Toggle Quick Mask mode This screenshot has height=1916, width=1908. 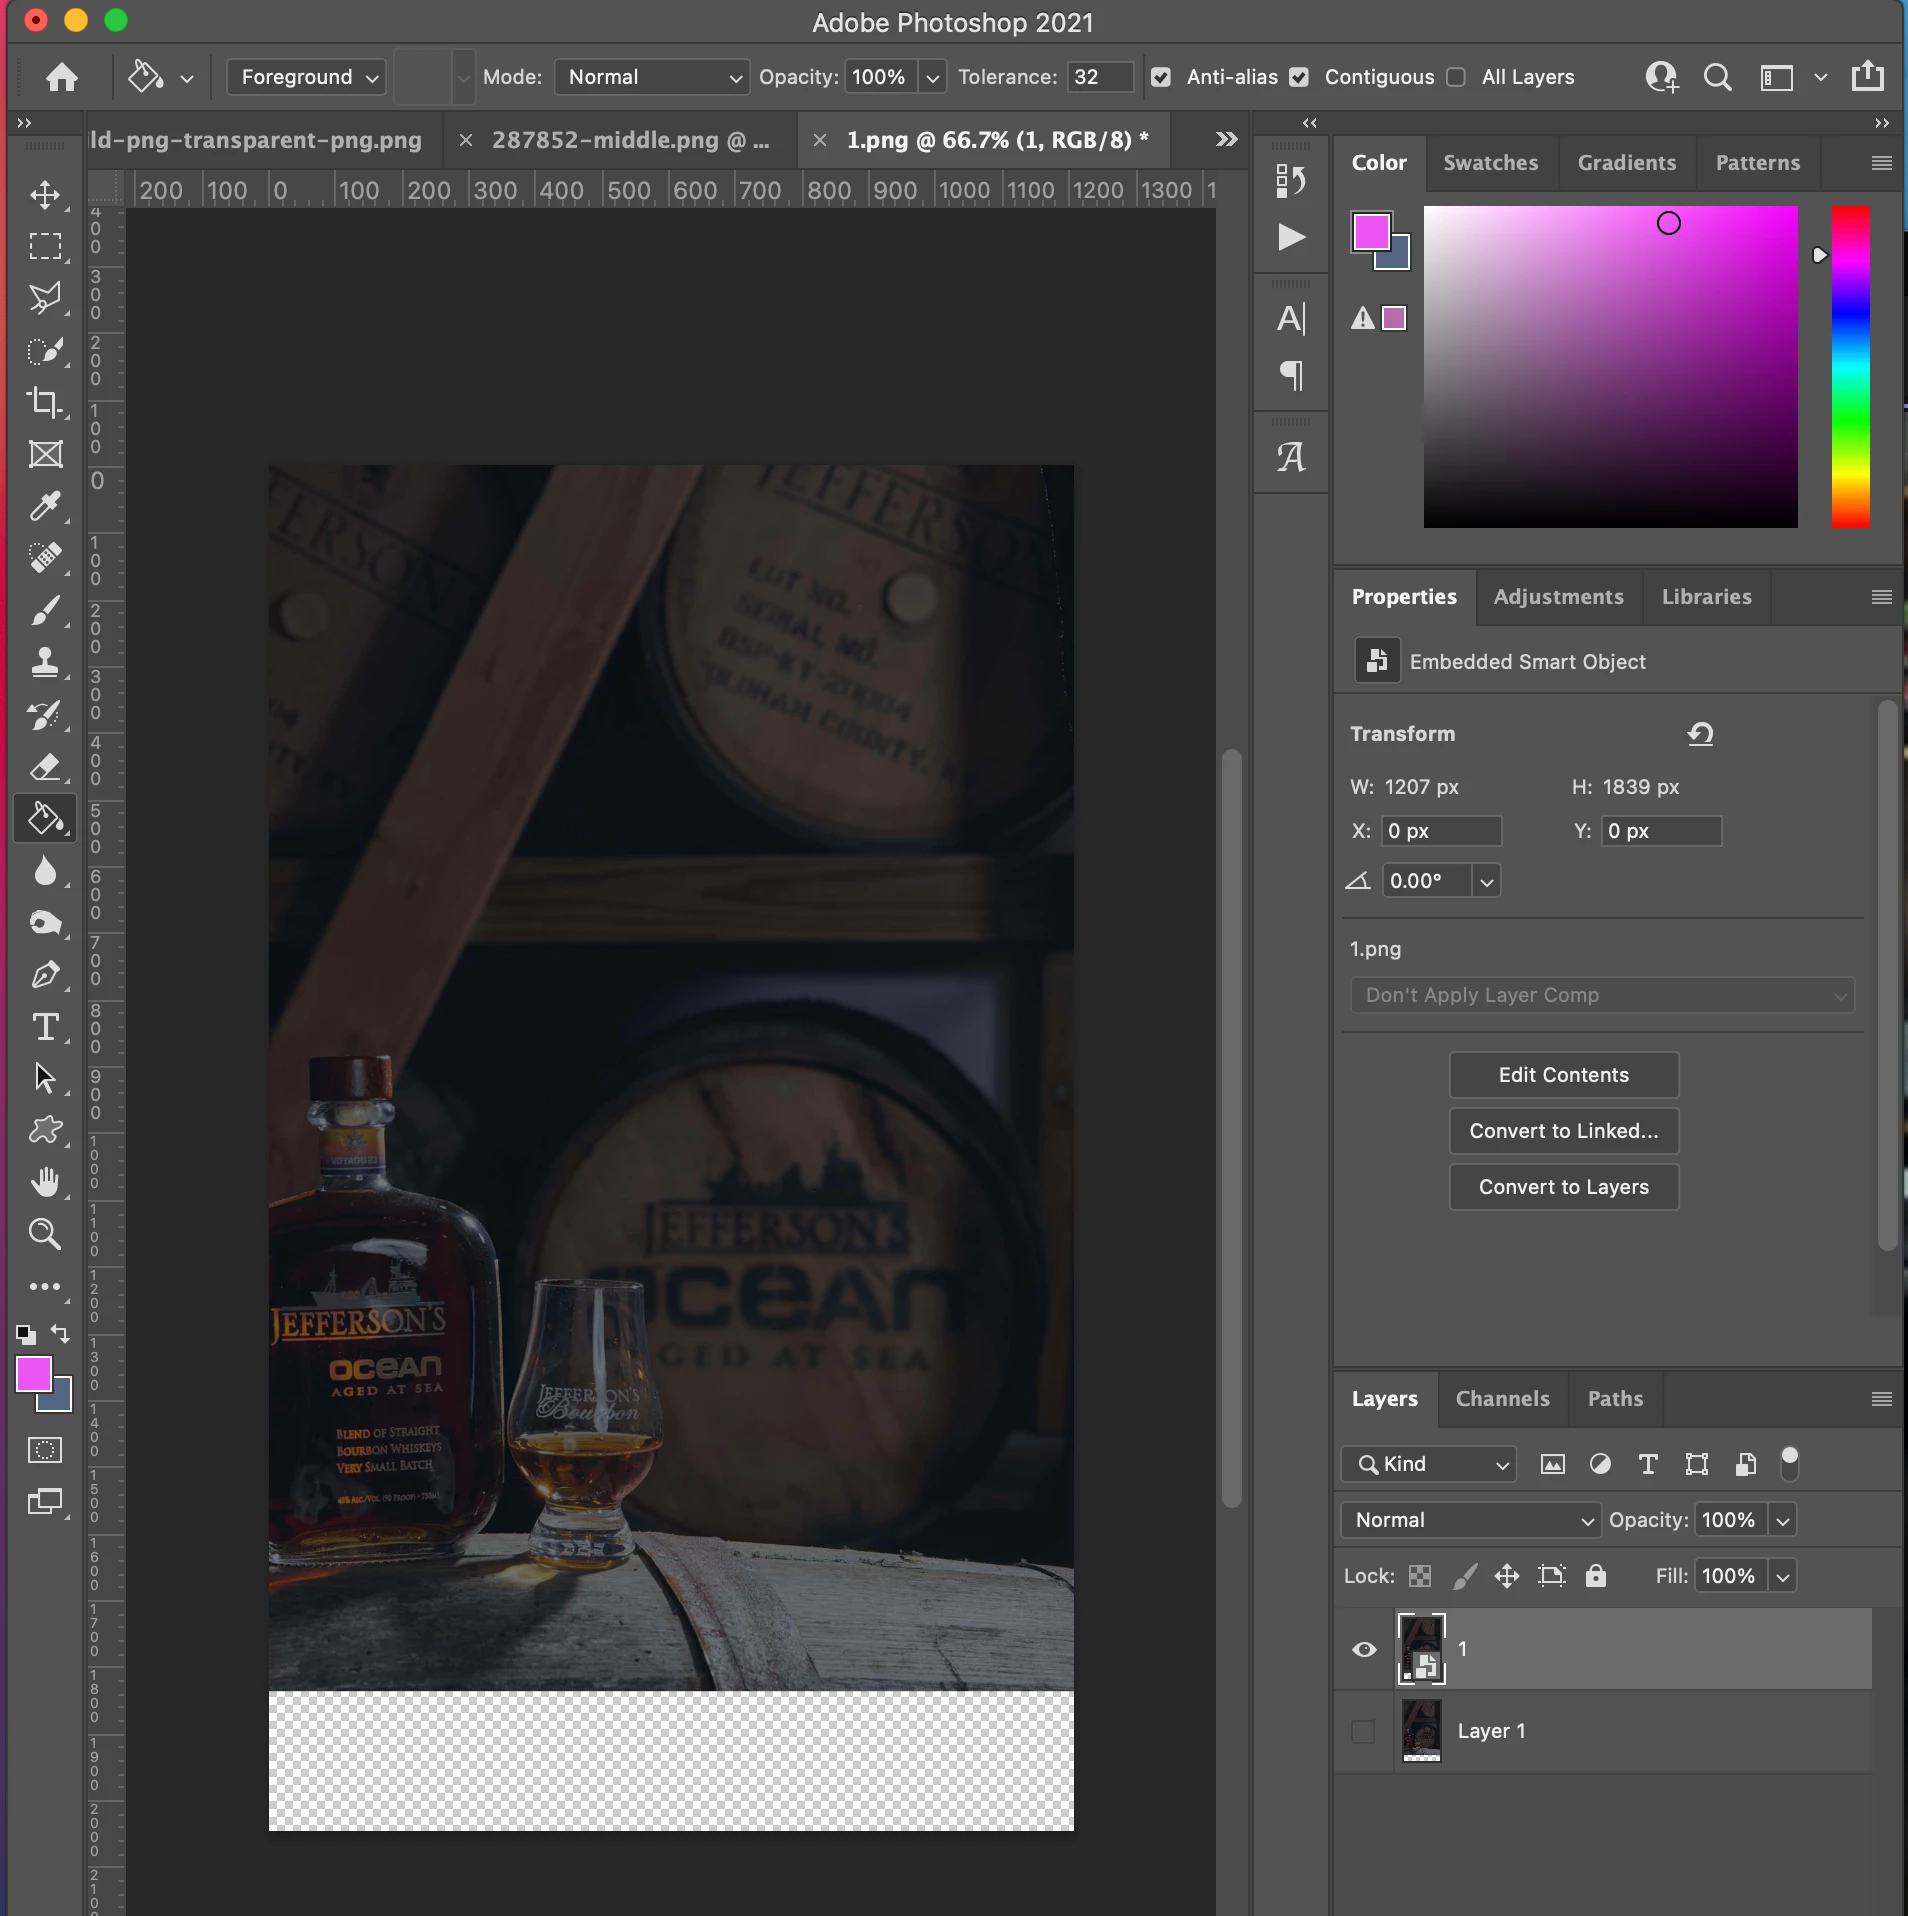click(x=45, y=1450)
